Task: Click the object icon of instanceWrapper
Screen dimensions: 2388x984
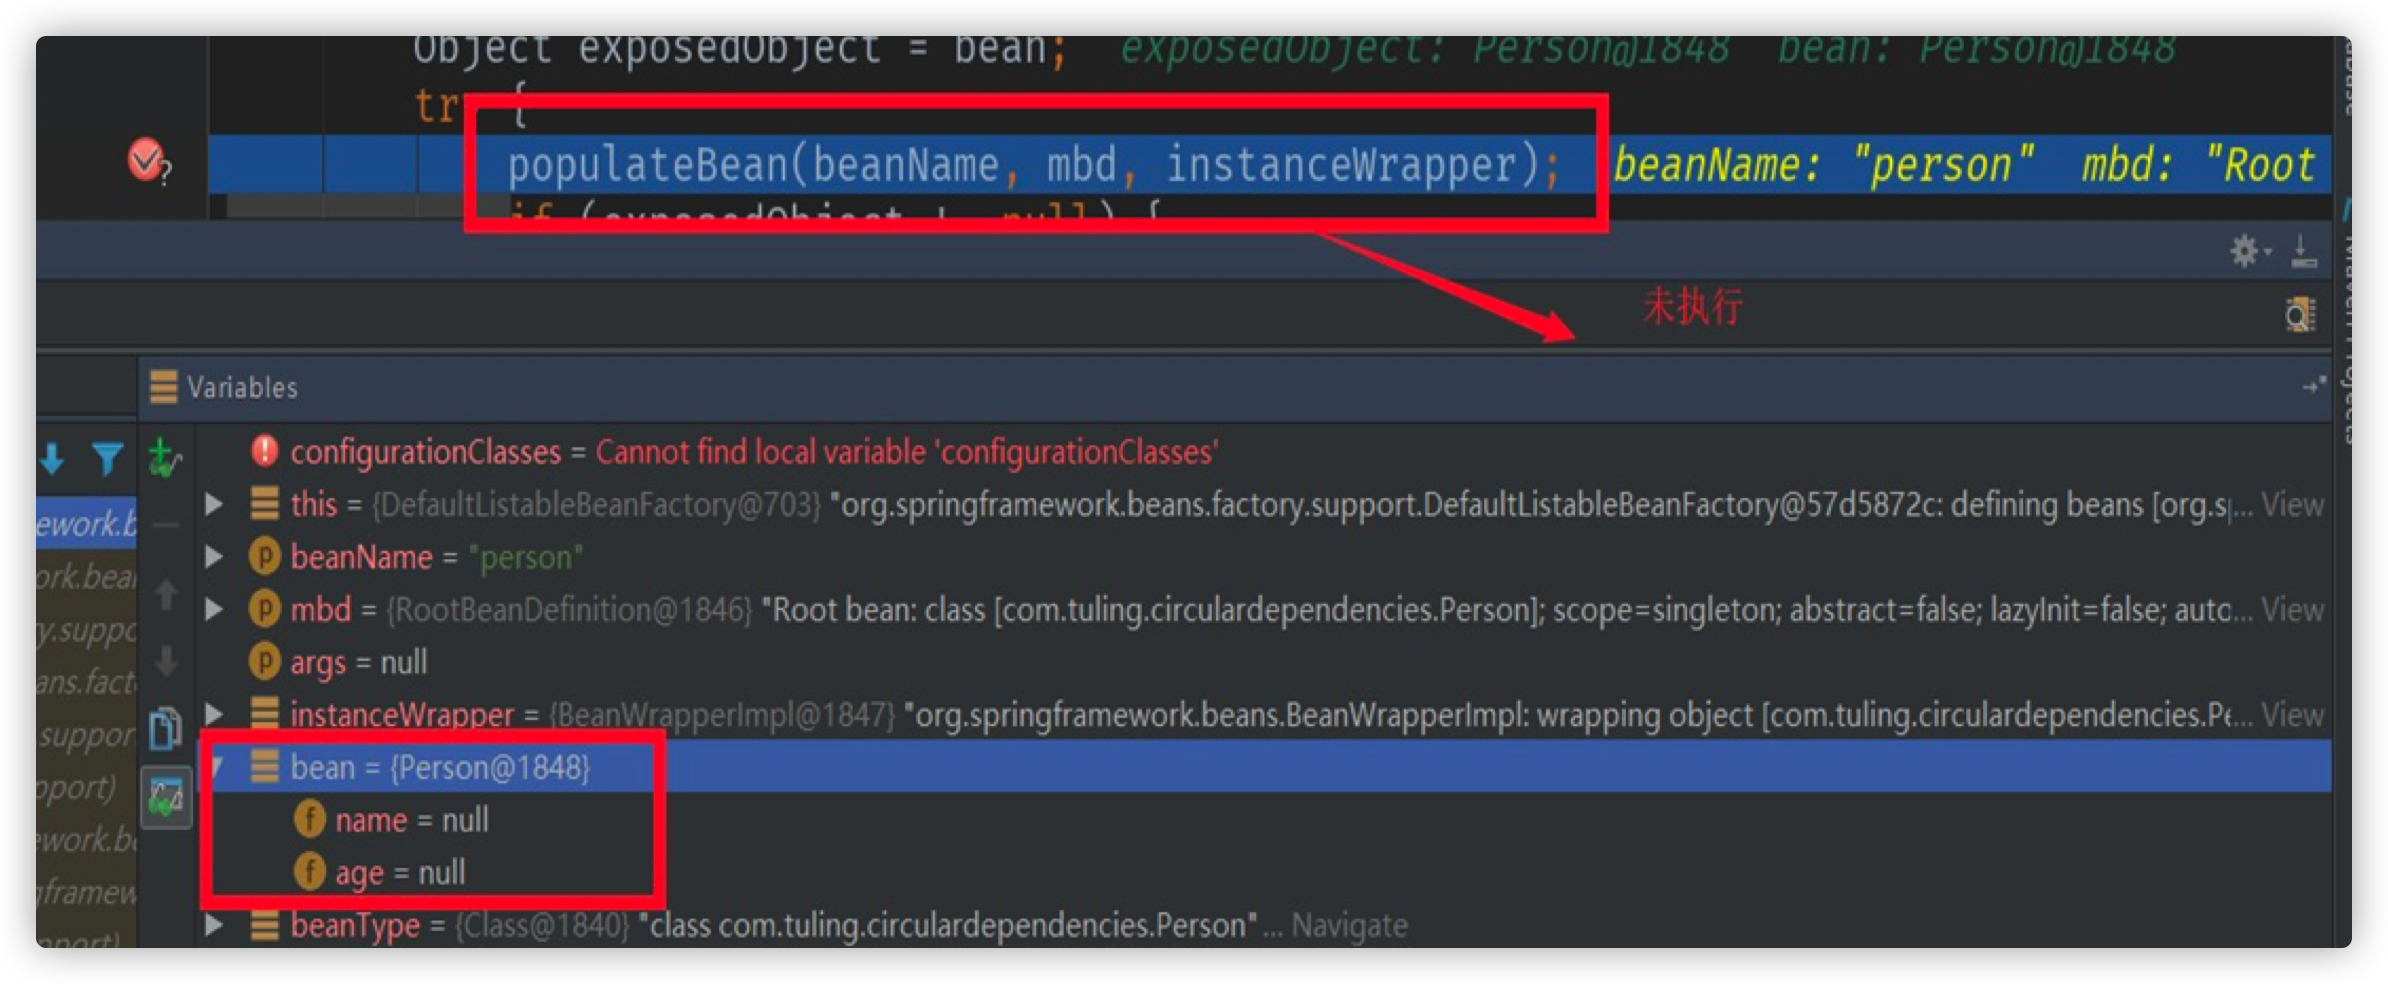Action: pyautogui.click(x=264, y=713)
